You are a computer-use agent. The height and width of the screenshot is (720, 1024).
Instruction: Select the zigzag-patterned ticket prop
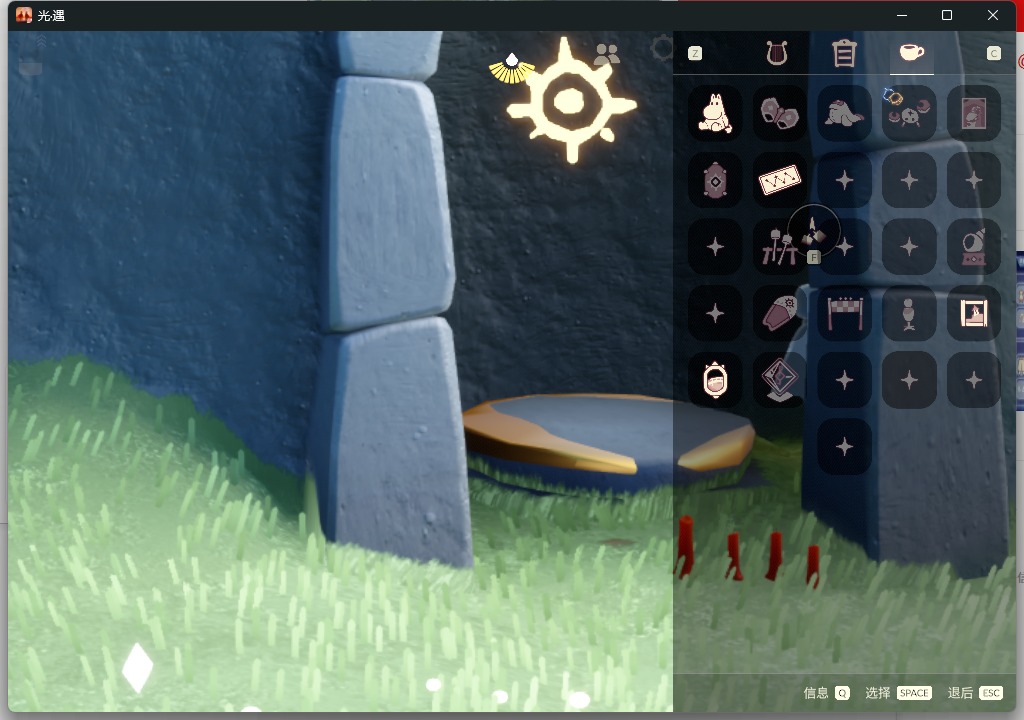click(779, 180)
